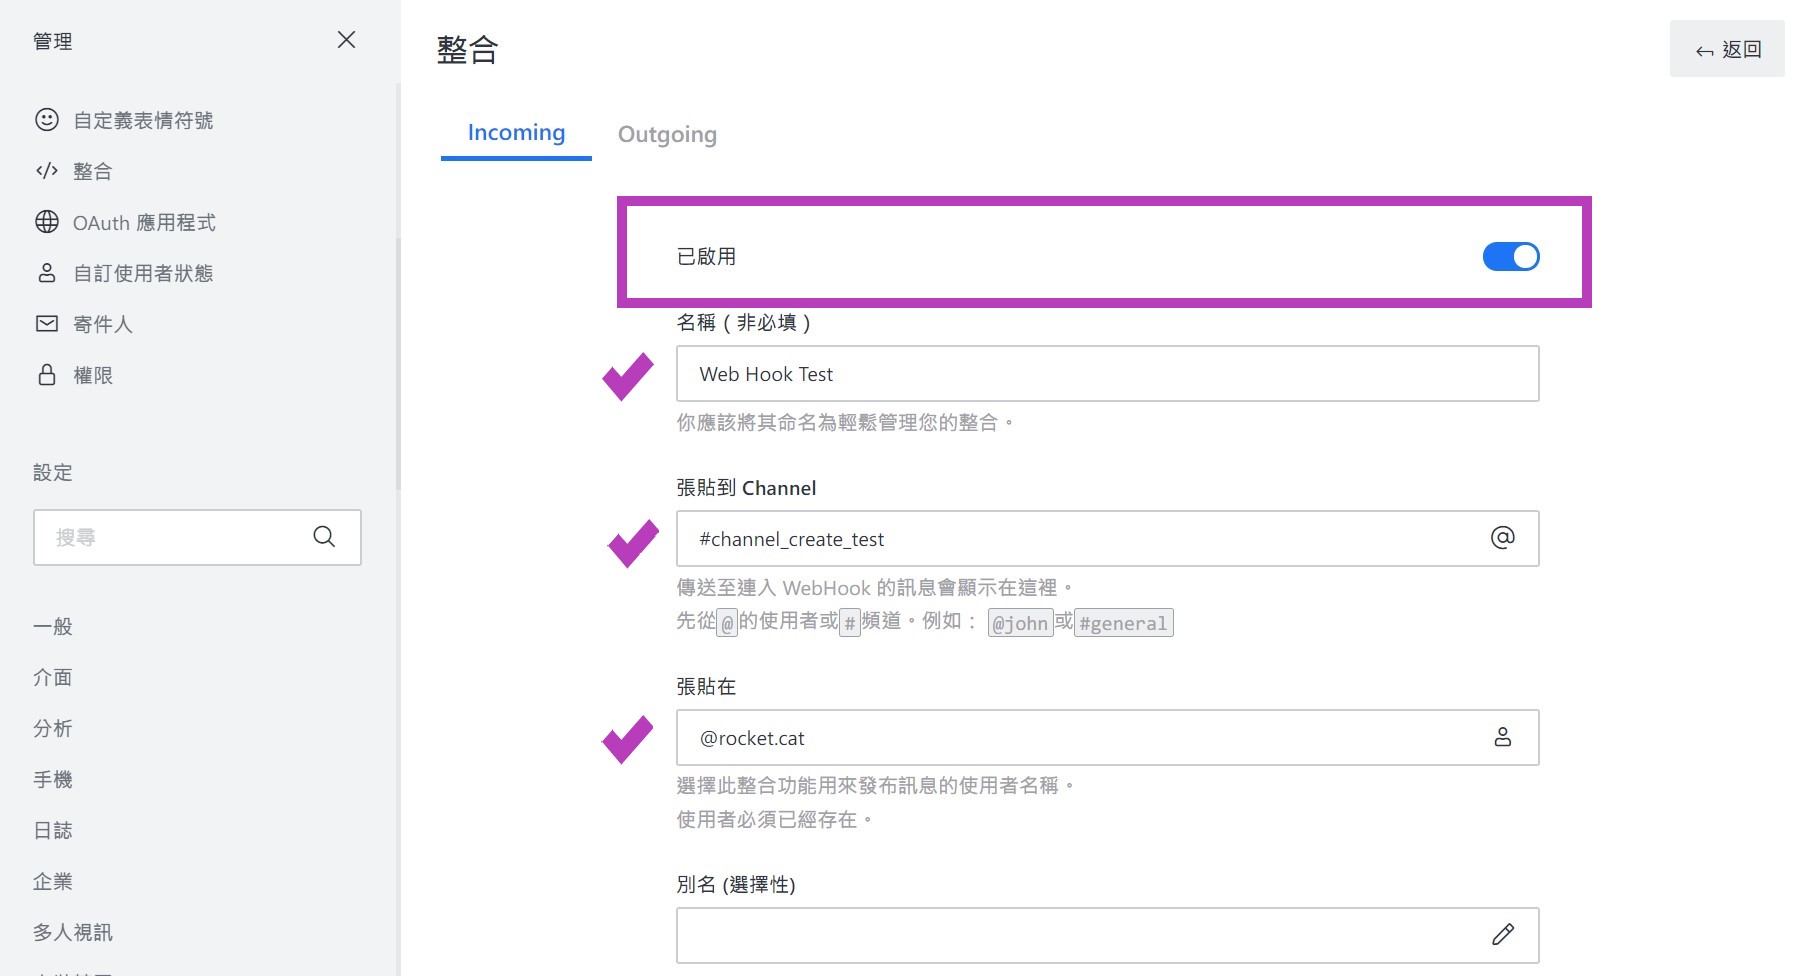The width and height of the screenshot is (1807, 976).
Task: Click the 已啟用 label
Action: tap(706, 257)
